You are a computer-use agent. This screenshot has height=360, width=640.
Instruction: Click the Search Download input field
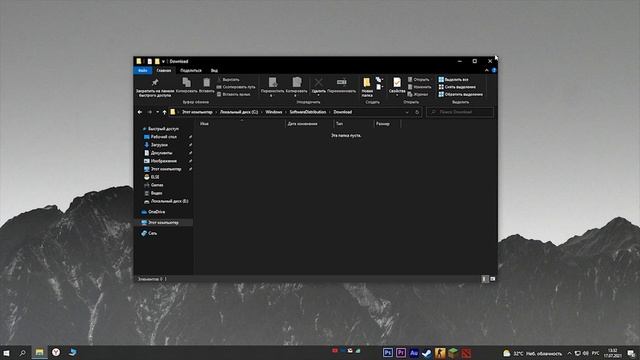pos(460,112)
